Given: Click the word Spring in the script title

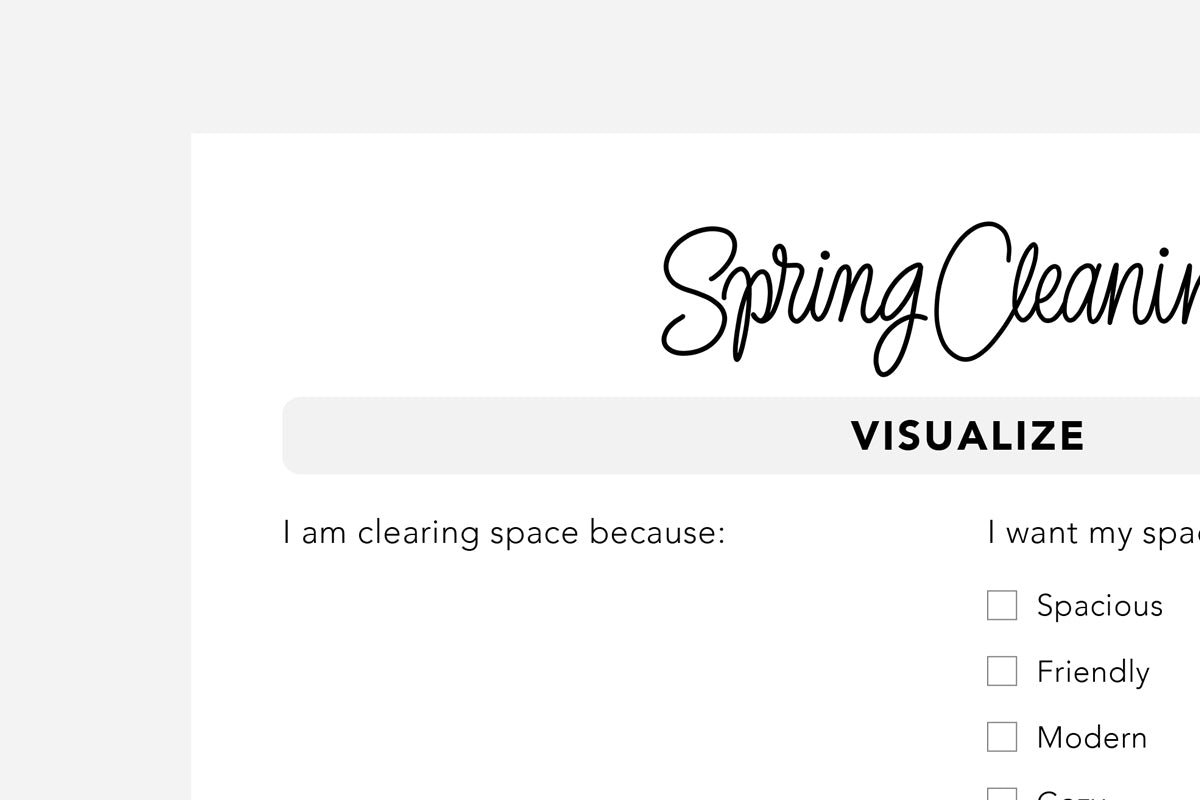Looking at the screenshot, I should (790, 290).
